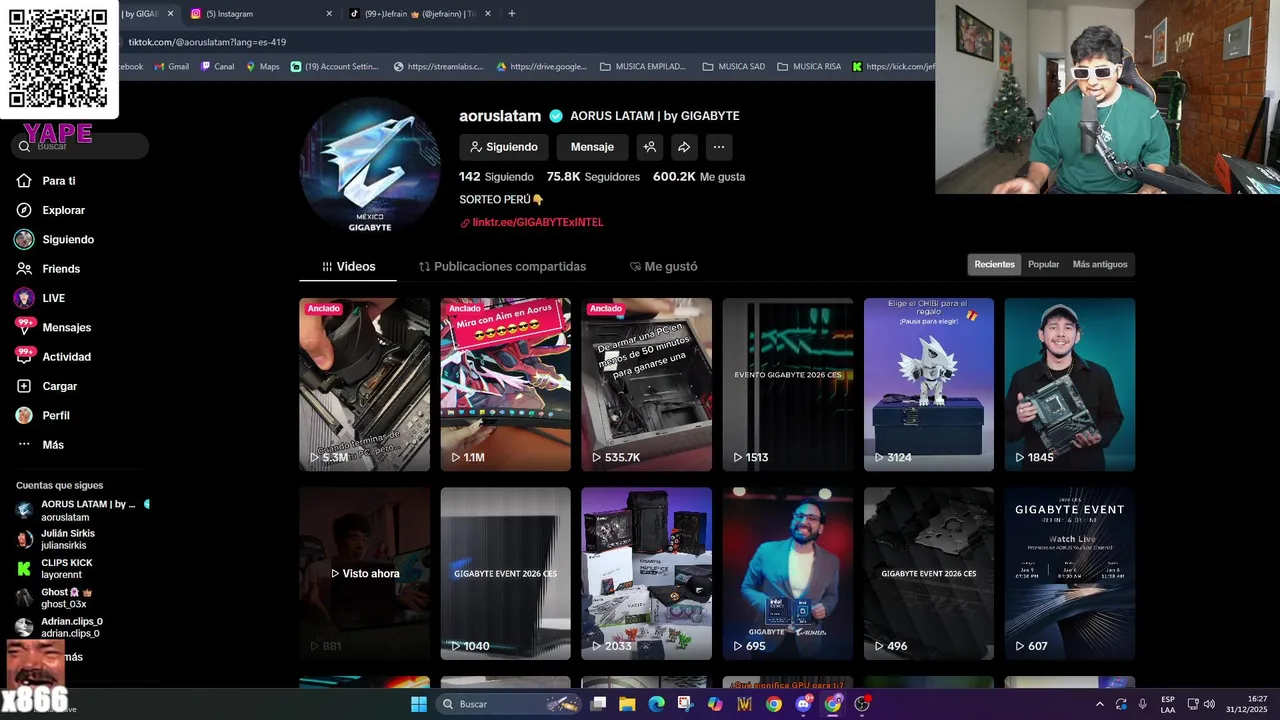Switch to the Videos tab
This screenshot has width=1280, height=720.
pos(348,267)
